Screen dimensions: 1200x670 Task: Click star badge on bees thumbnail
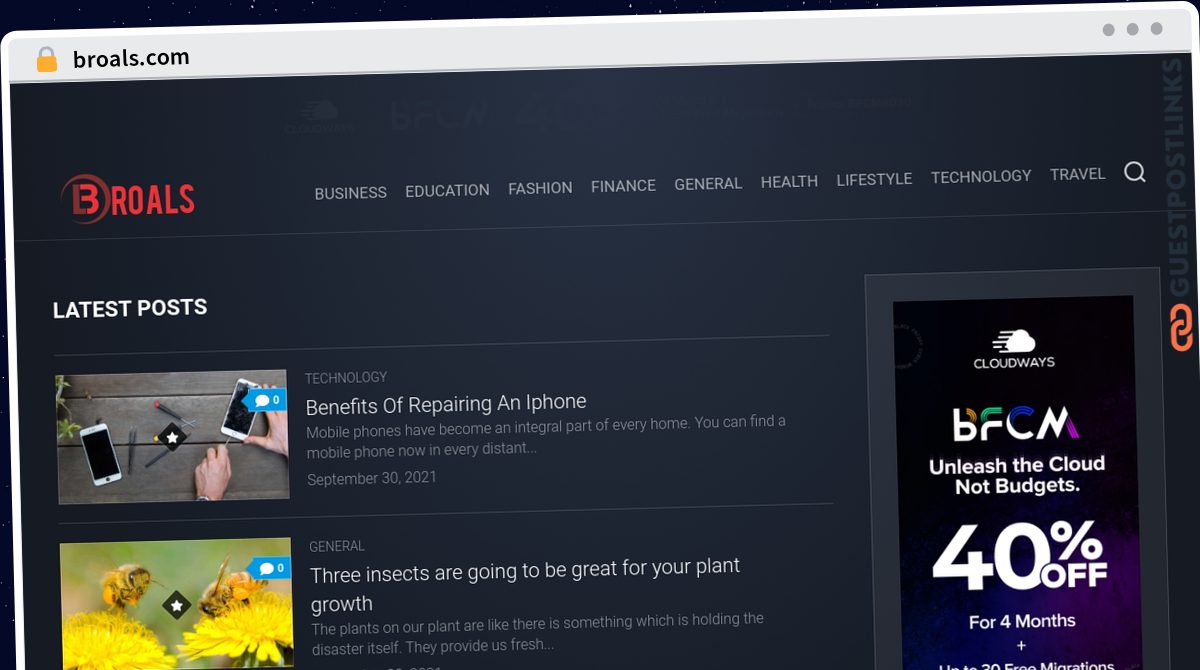point(176,605)
